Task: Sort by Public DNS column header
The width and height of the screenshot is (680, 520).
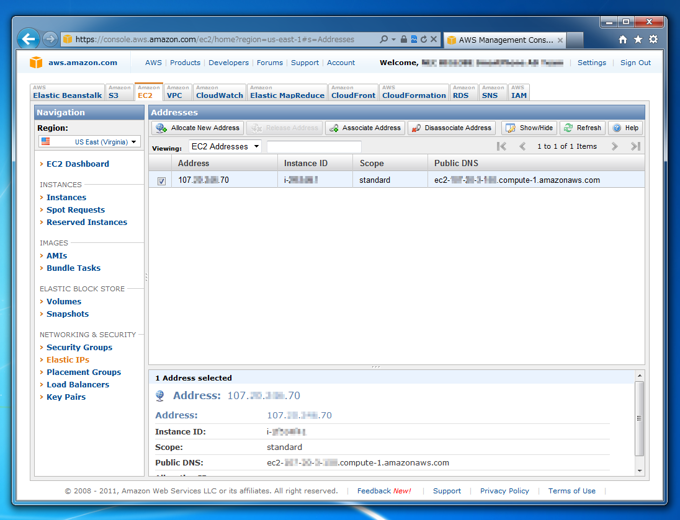Action: (x=536, y=163)
